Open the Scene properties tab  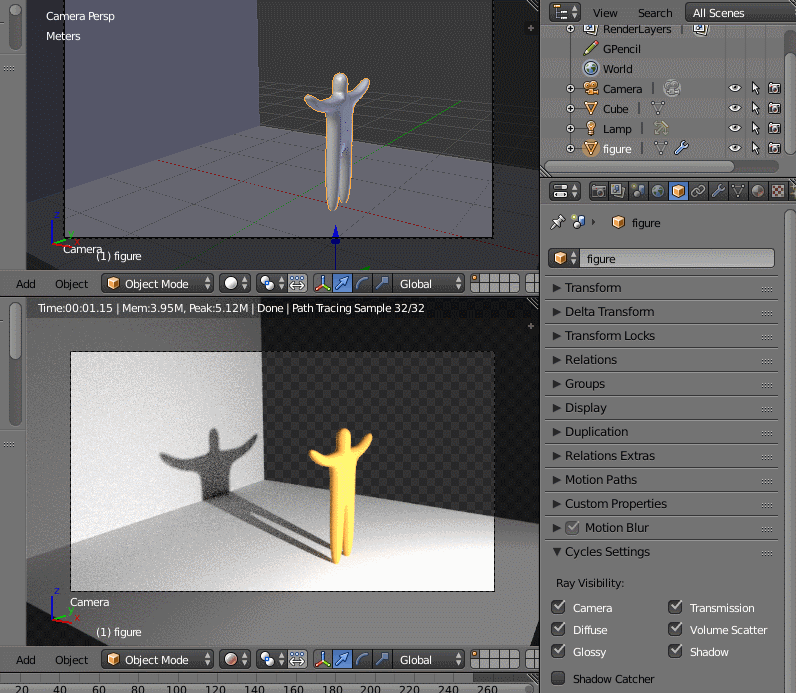coord(638,191)
